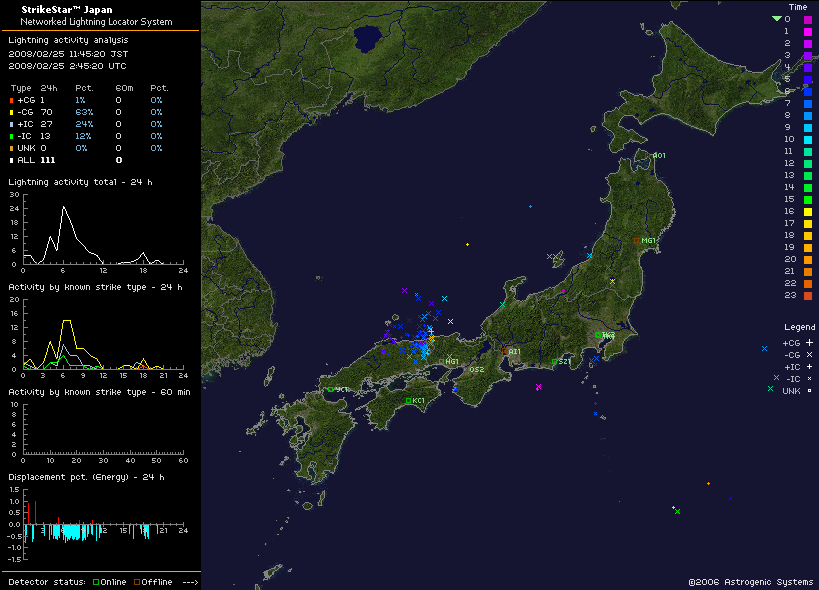
Task: Select the OSZ detector marker
Action: point(467,369)
